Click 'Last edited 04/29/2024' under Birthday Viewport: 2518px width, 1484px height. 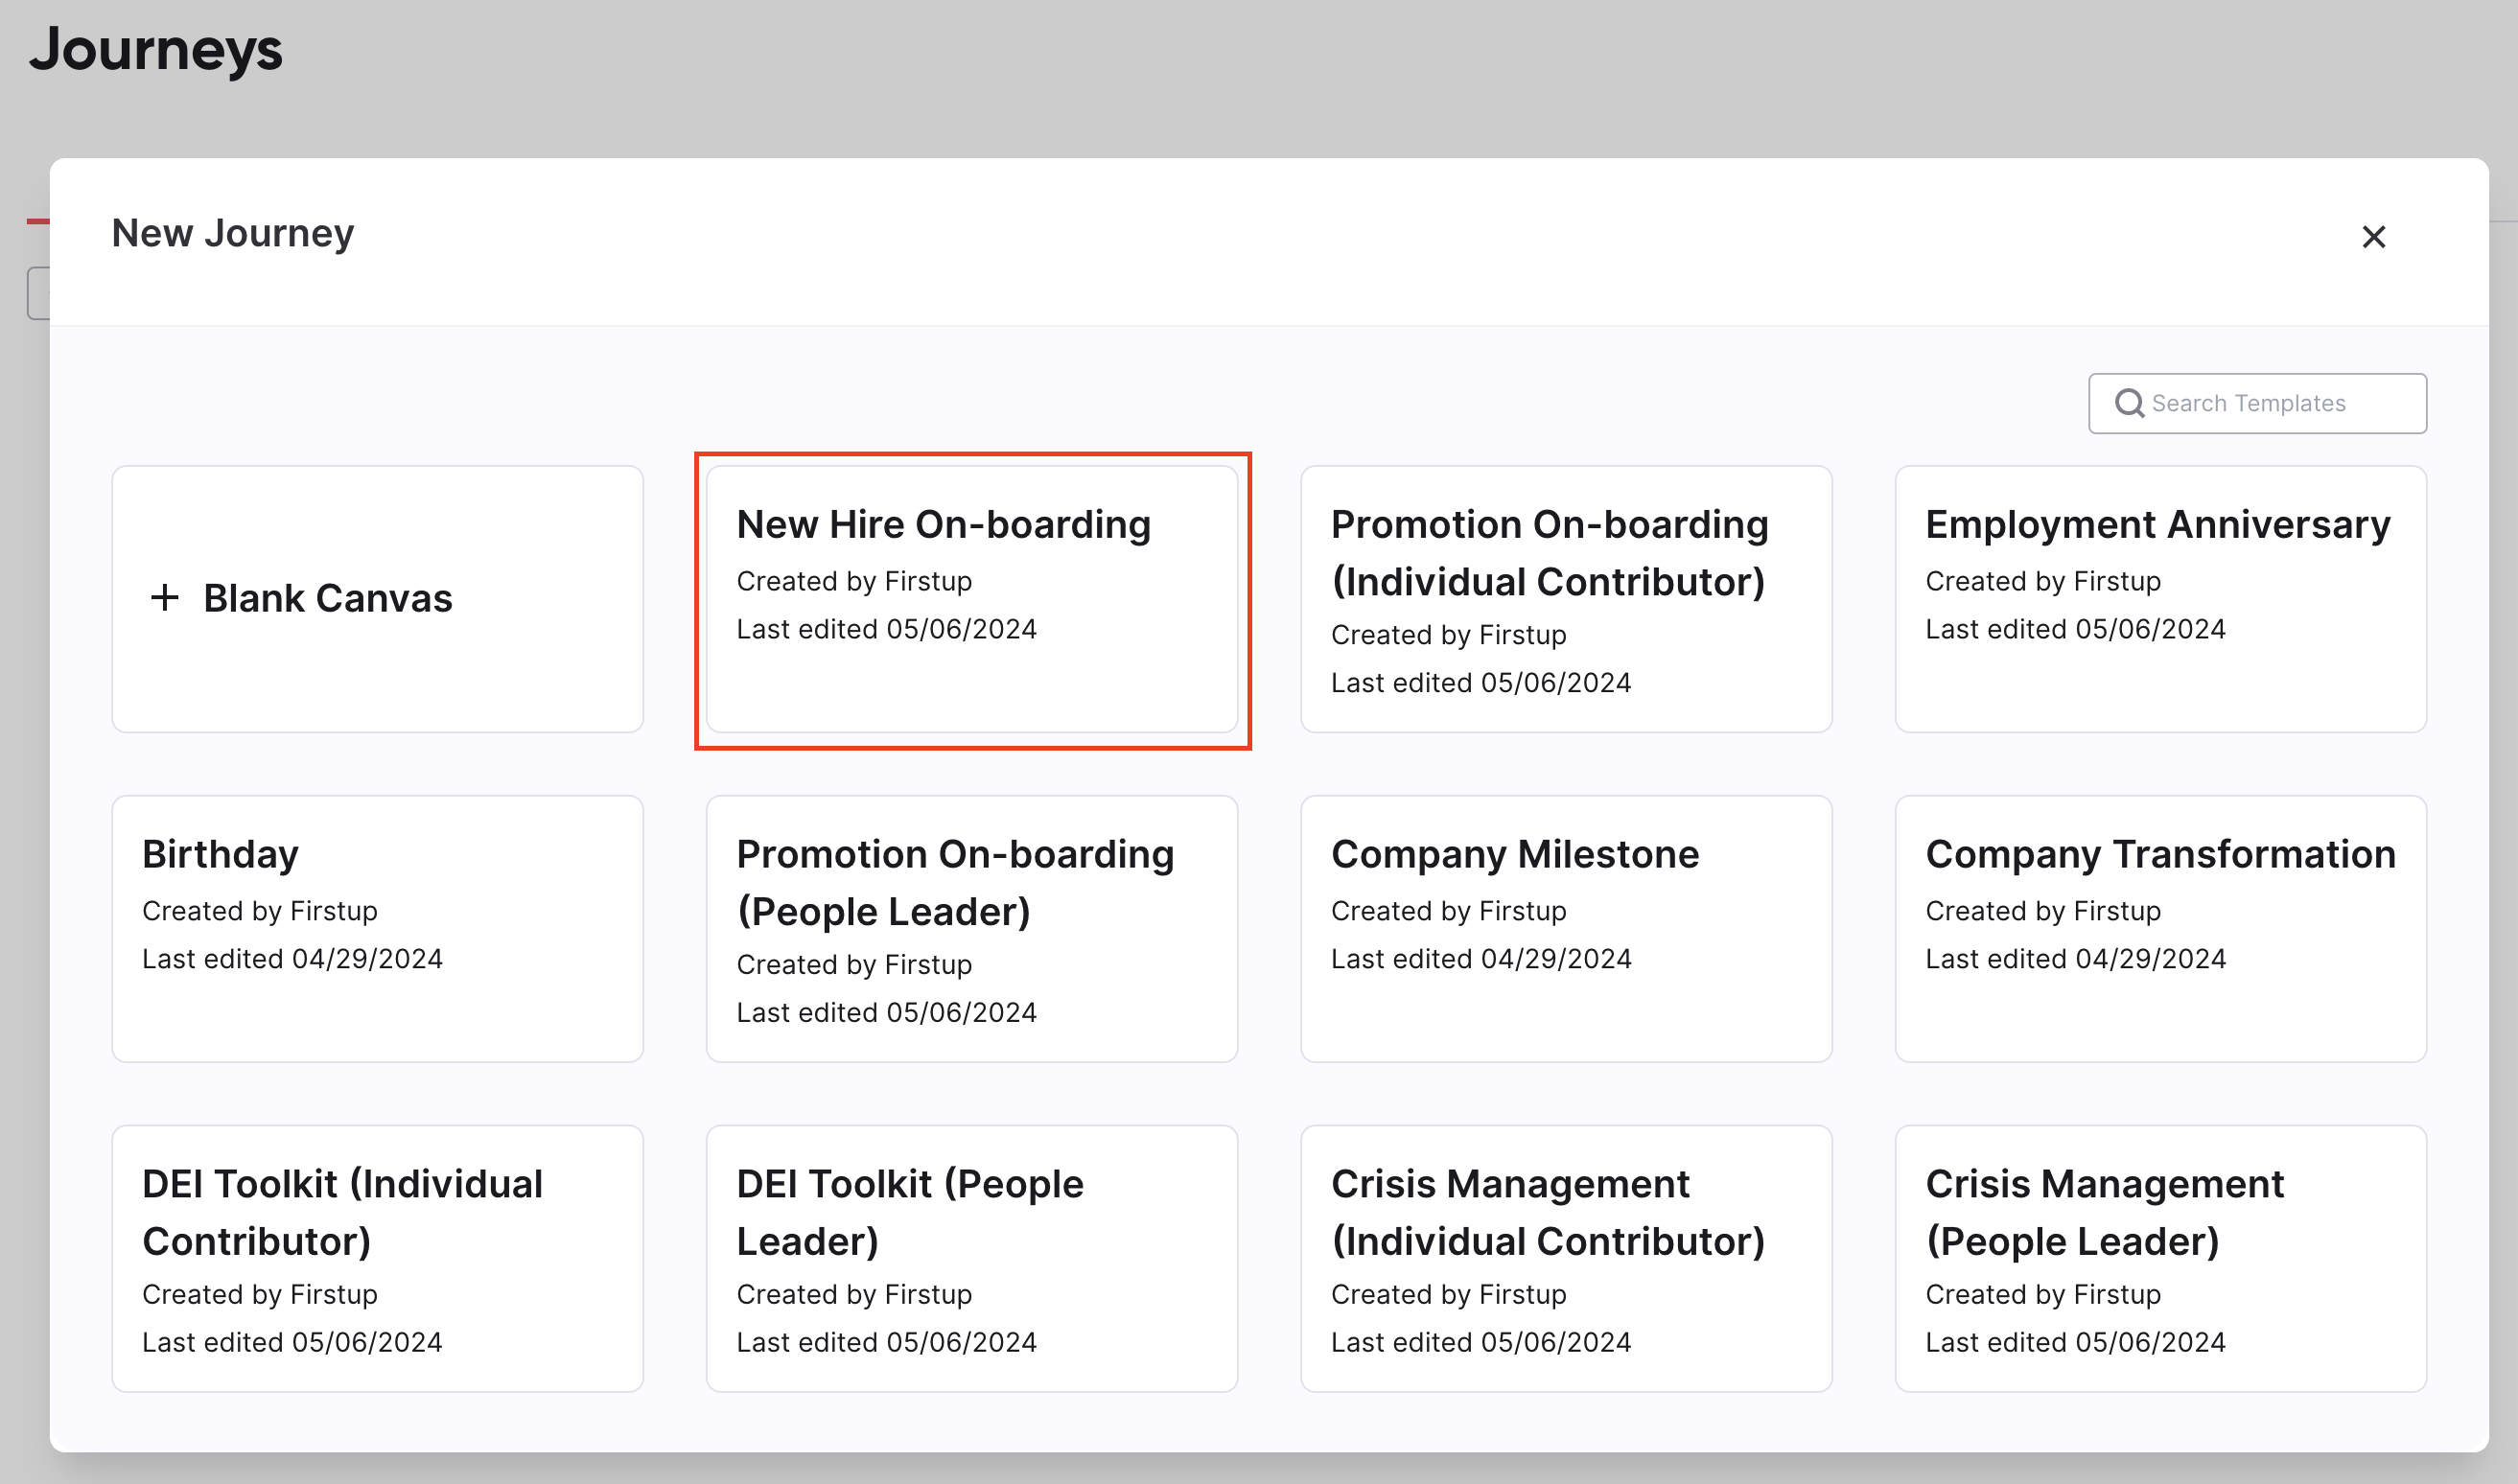click(292, 958)
